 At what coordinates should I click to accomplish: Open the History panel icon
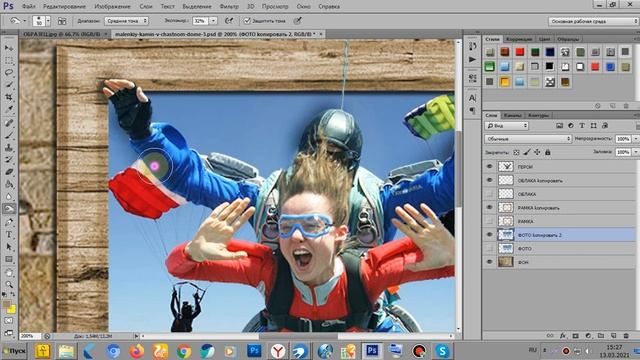pos(472,46)
